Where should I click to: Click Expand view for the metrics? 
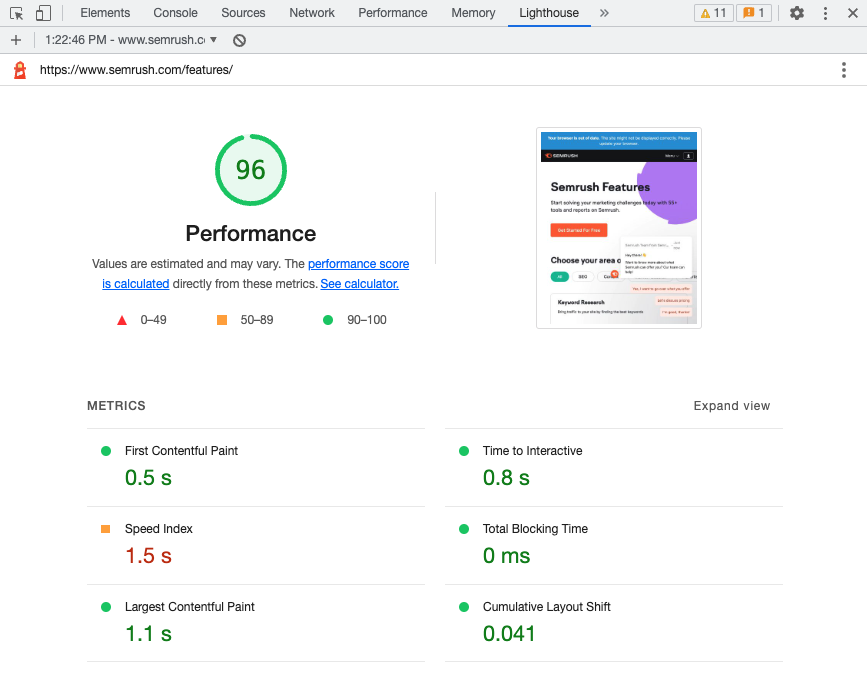(x=731, y=406)
